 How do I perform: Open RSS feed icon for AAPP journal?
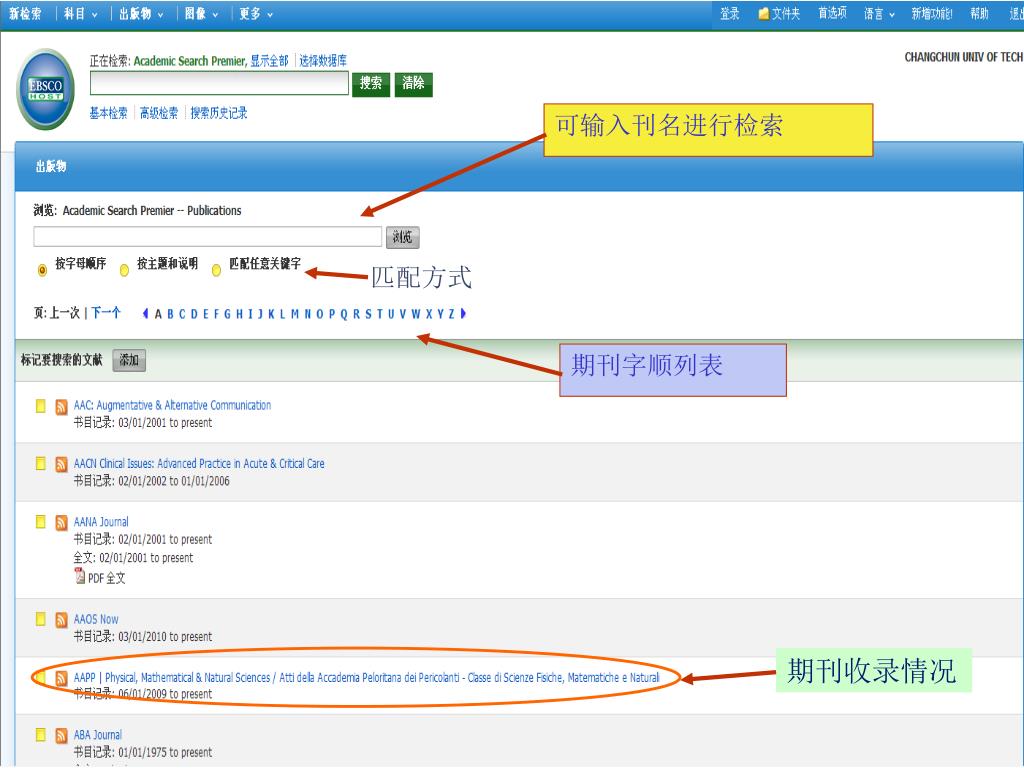[61, 678]
